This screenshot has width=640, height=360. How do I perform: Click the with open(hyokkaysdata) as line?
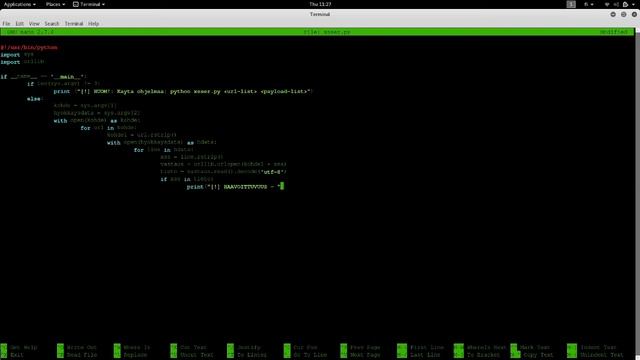coord(162,143)
